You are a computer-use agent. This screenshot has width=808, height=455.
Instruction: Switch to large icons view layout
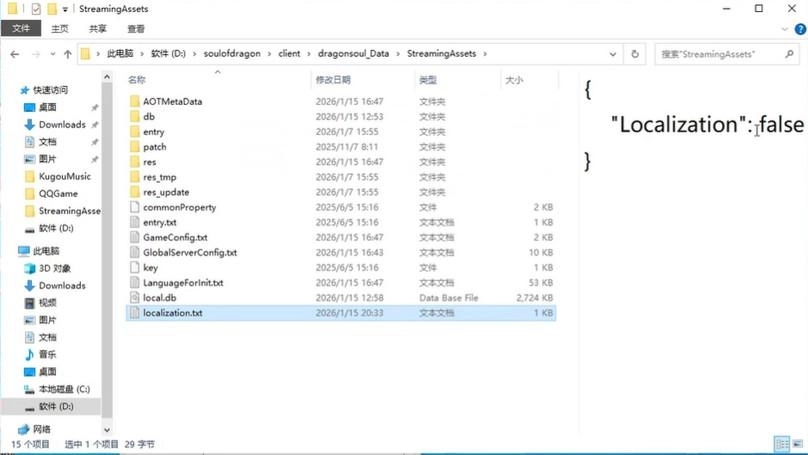coord(797,444)
